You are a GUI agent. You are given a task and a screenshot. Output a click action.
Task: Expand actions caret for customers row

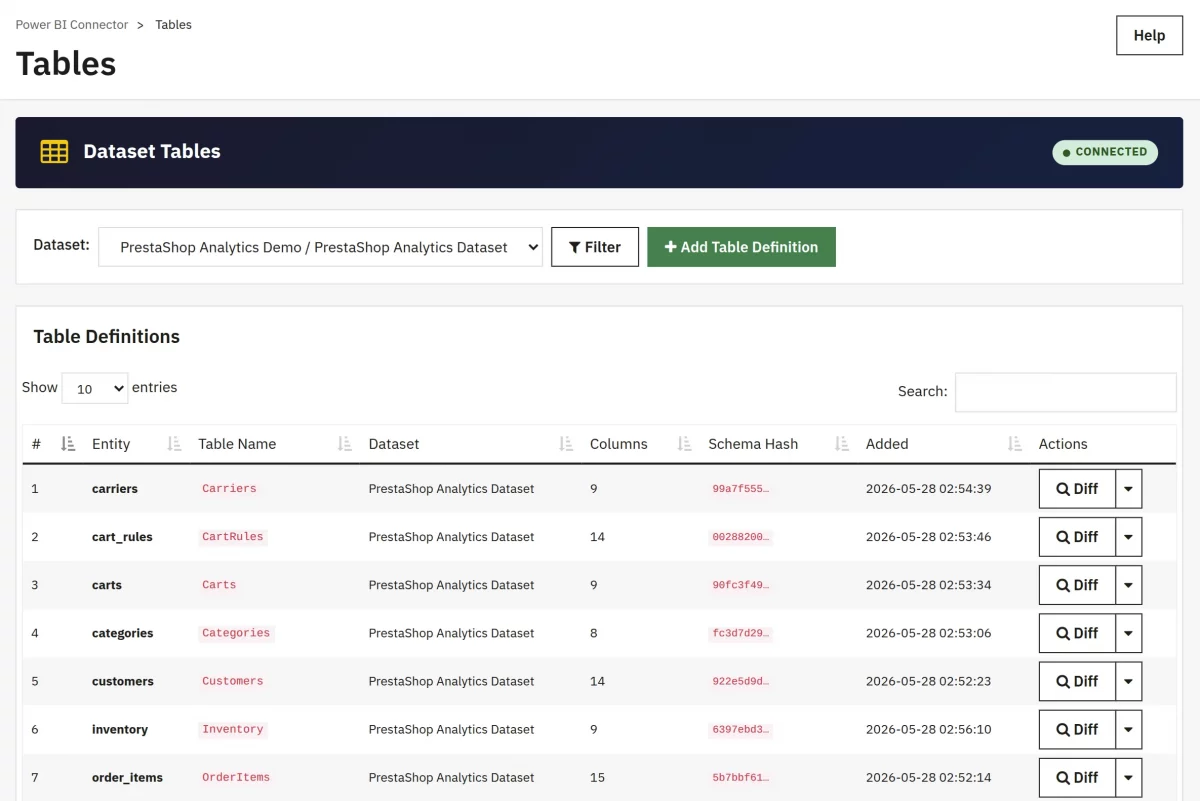point(1128,681)
